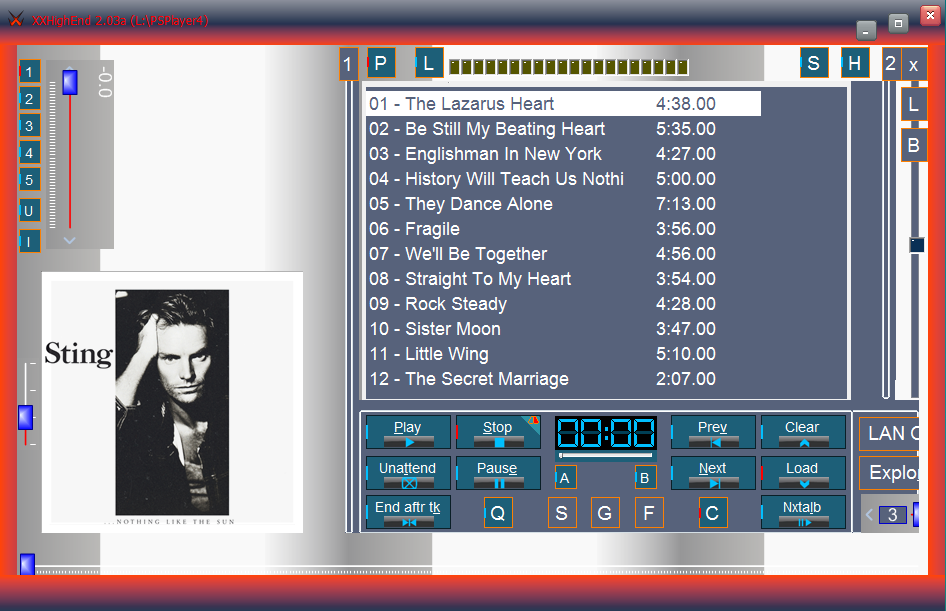Select track 10 - Sister Moon
This screenshot has width=946, height=611.
(563, 329)
